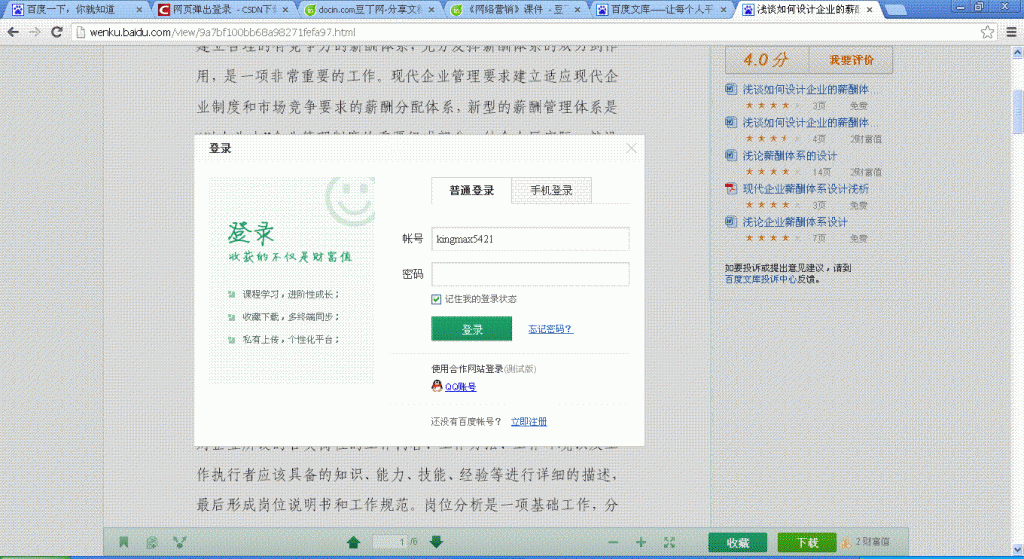Switch to 手机登录 tab
The height and width of the screenshot is (559, 1024).
[x=551, y=190]
